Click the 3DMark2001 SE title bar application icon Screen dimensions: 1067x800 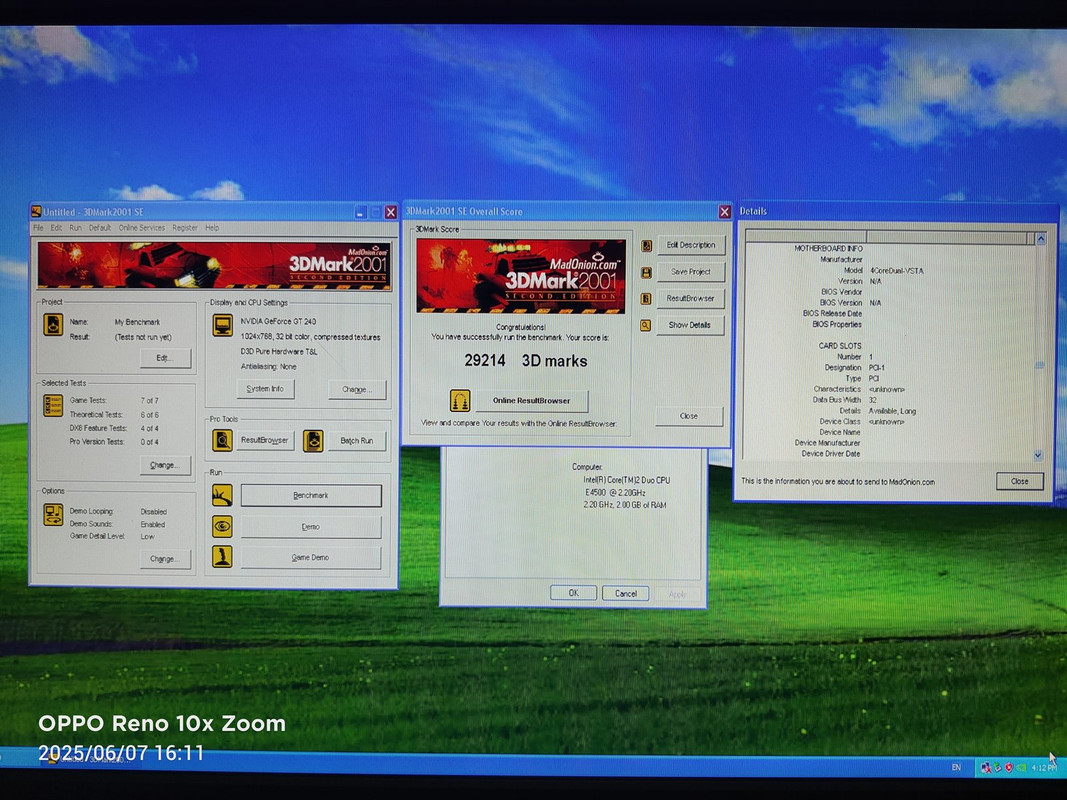(36, 212)
